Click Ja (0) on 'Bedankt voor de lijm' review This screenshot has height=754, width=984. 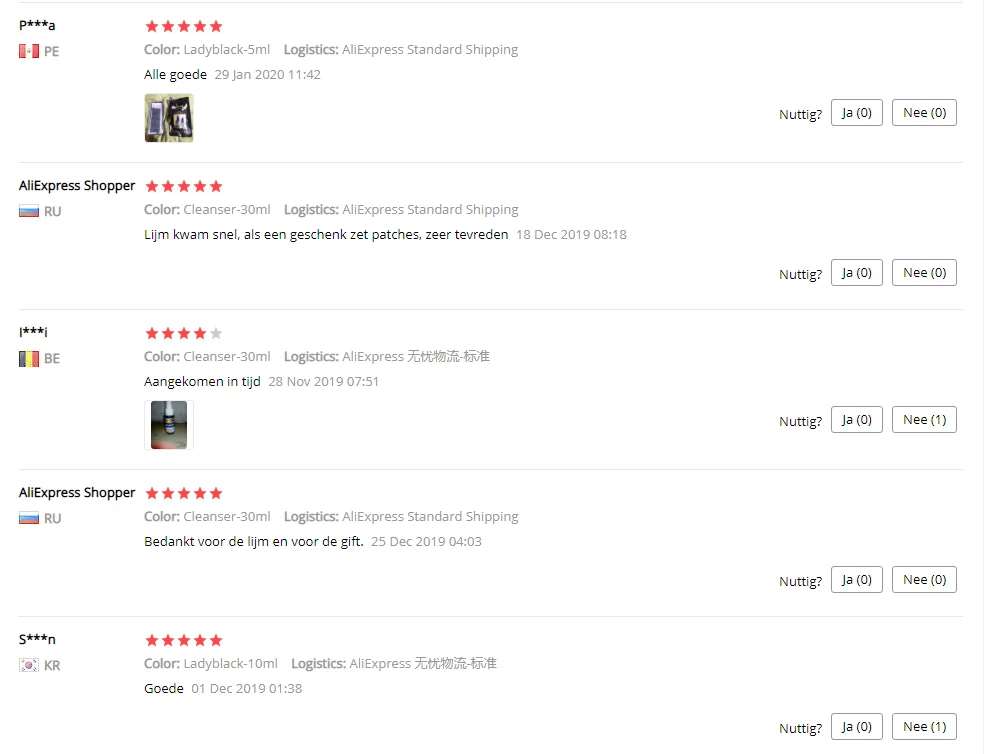857,580
